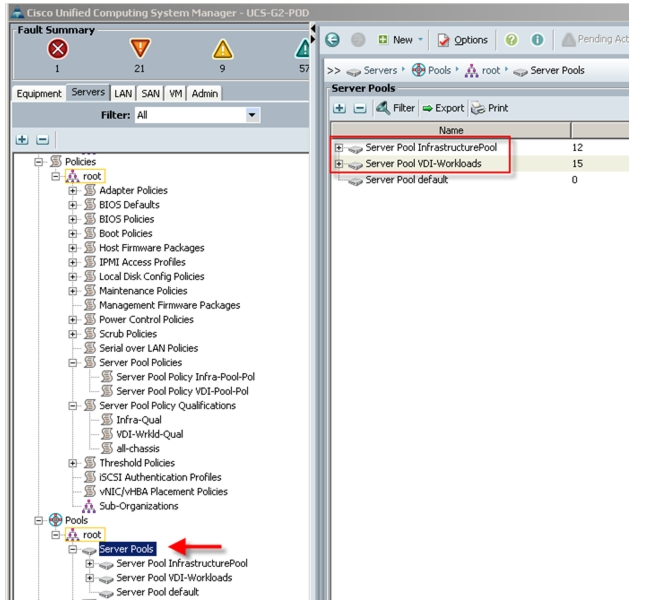Viewport: 649px width, 603px height.
Task: Switch to the SAN tab
Action: (x=150, y=94)
